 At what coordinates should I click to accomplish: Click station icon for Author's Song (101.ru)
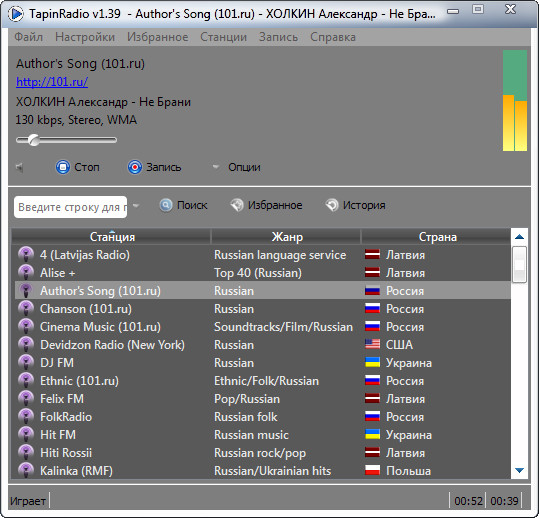26,290
